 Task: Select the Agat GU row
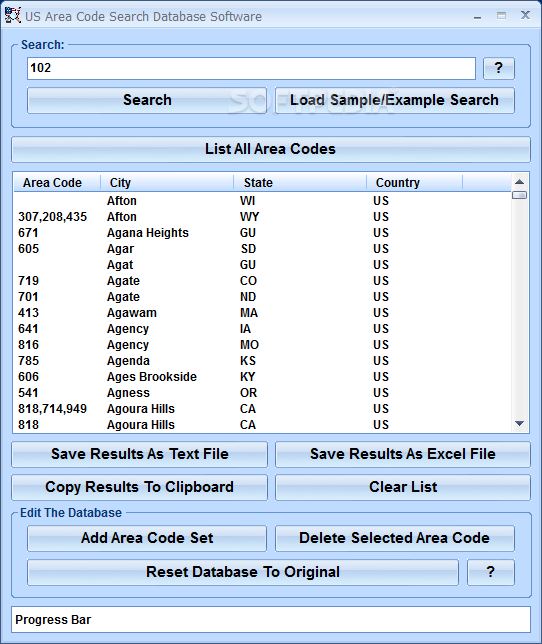[263, 265]
